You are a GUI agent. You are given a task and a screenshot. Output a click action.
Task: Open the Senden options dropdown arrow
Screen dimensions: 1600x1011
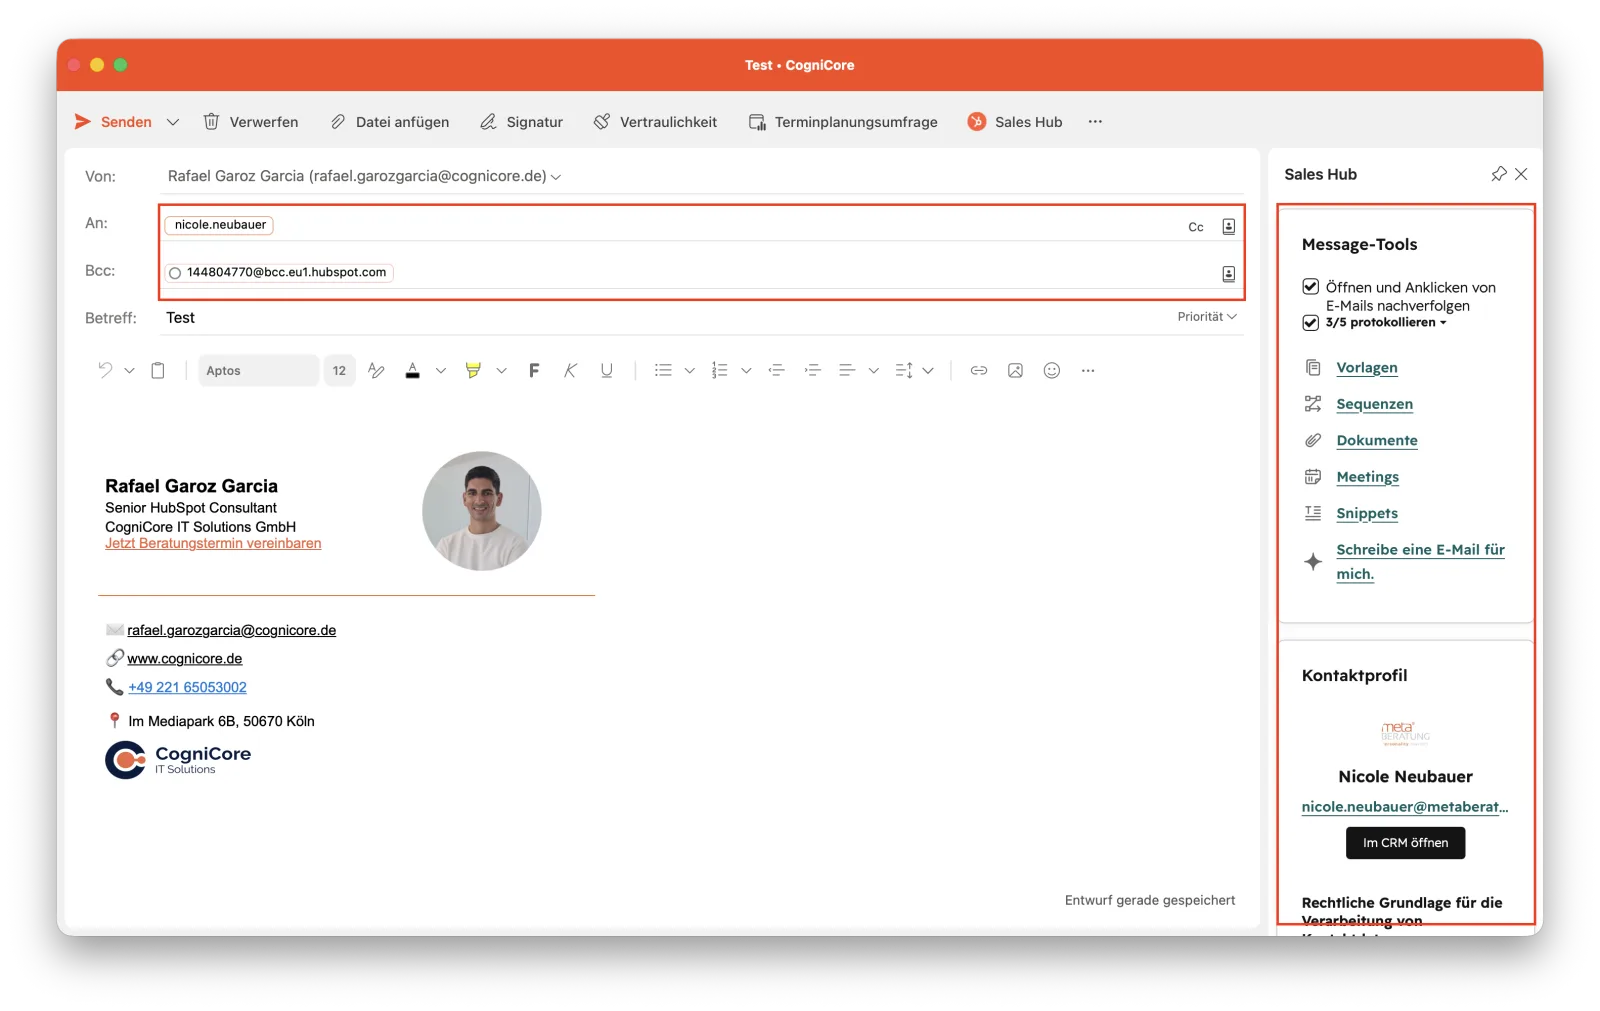(173, 122)
